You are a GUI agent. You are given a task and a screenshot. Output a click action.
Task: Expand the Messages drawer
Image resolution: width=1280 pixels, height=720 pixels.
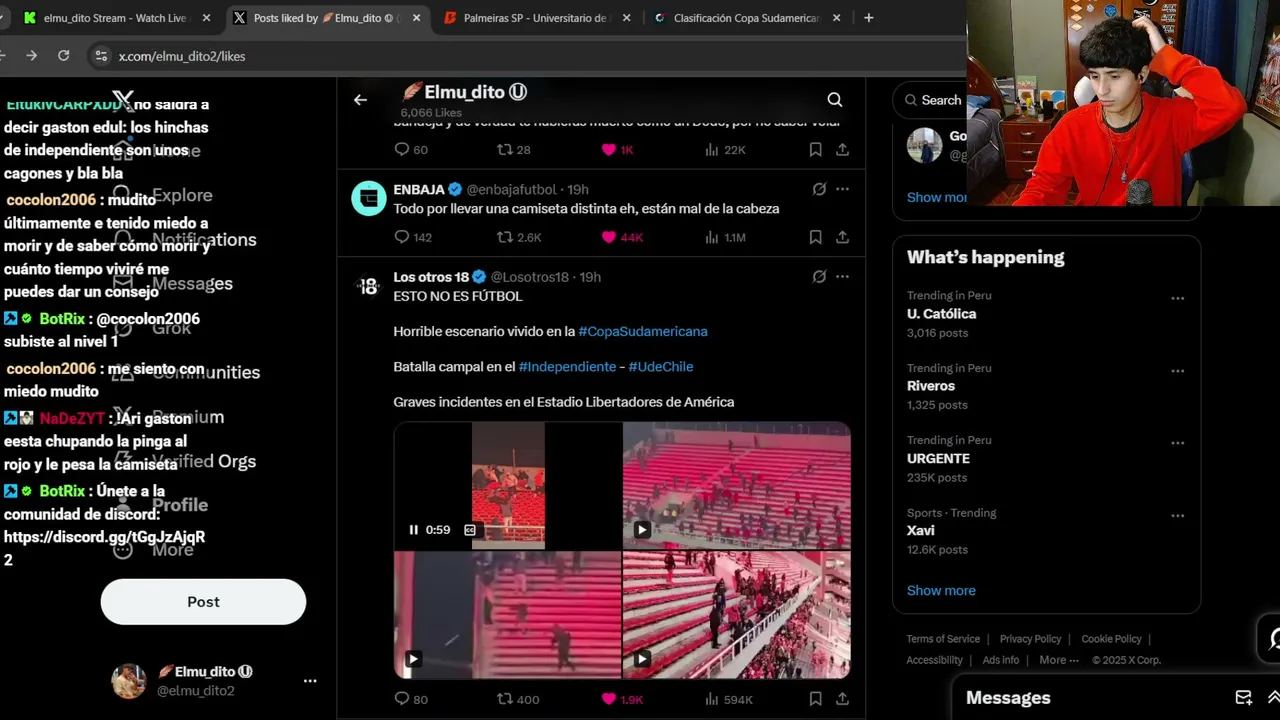point(1273,698)
